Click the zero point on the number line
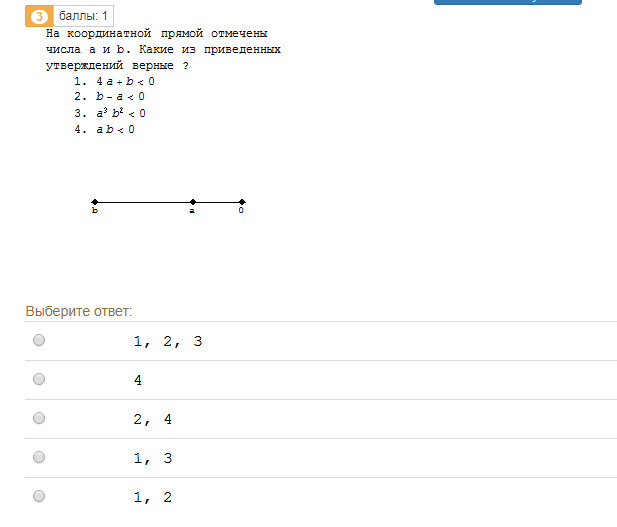 click(242, 202)
